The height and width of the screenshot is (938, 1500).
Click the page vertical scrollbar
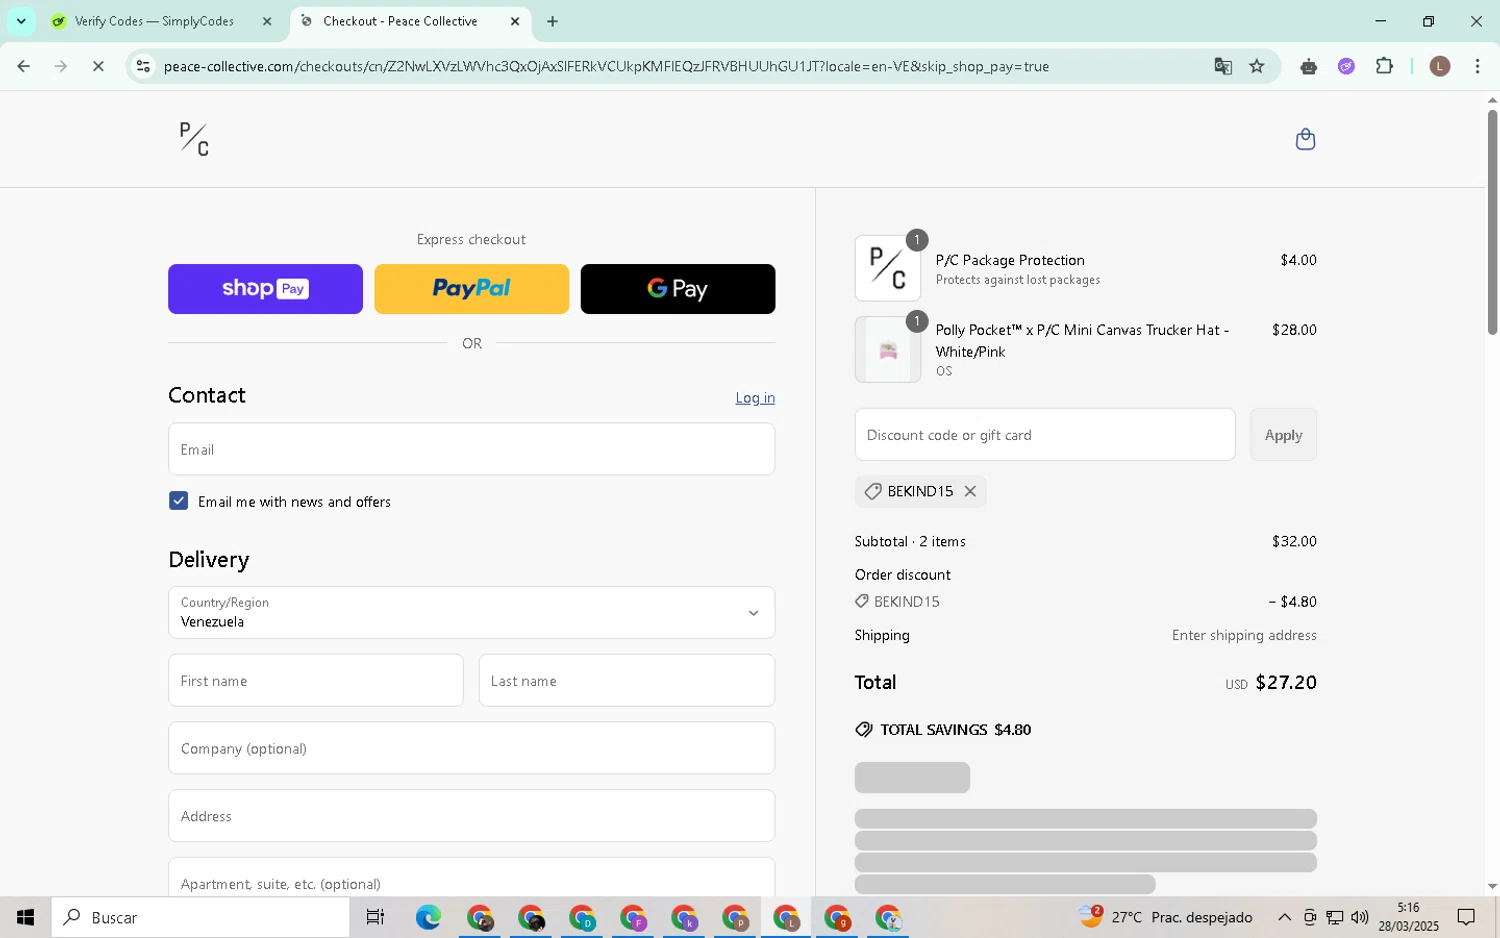pos(1492,222)
